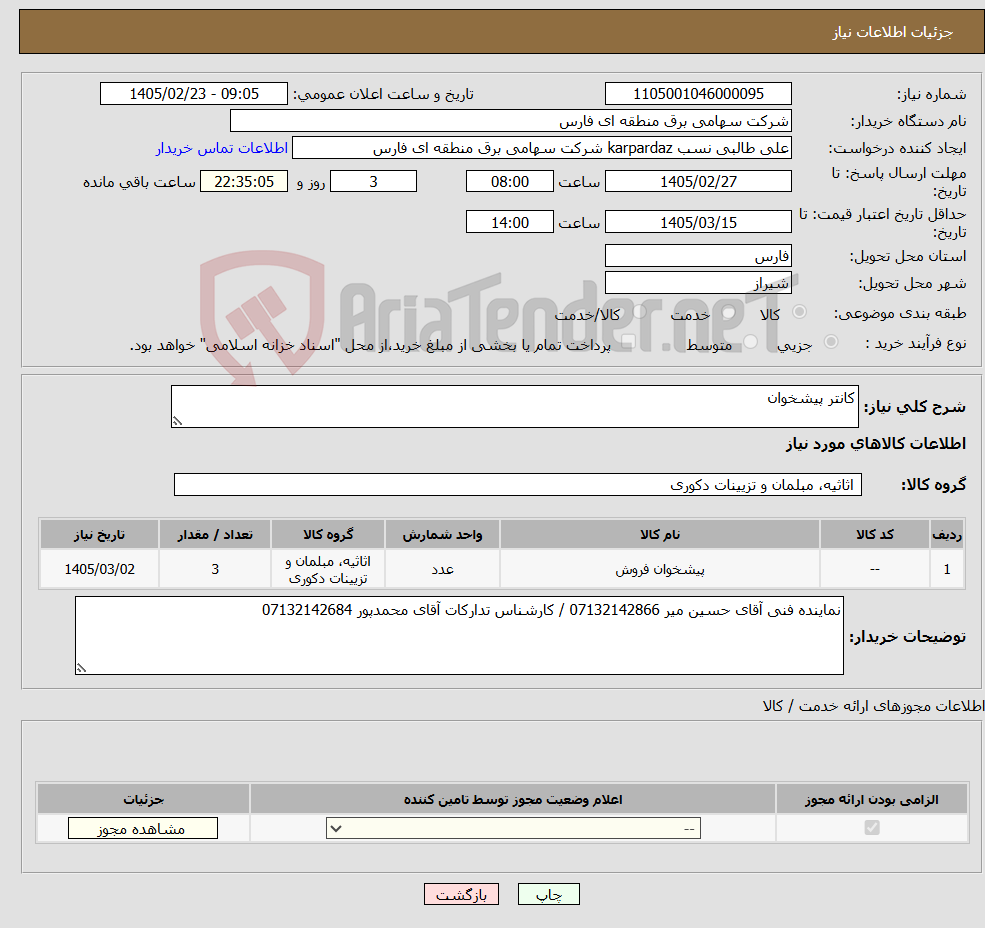The height and width of the screenshot is (928, 985).
Task: Click the شرح کلی نیاز textarea کانتر پیشخوان
Action: point(514,407)
